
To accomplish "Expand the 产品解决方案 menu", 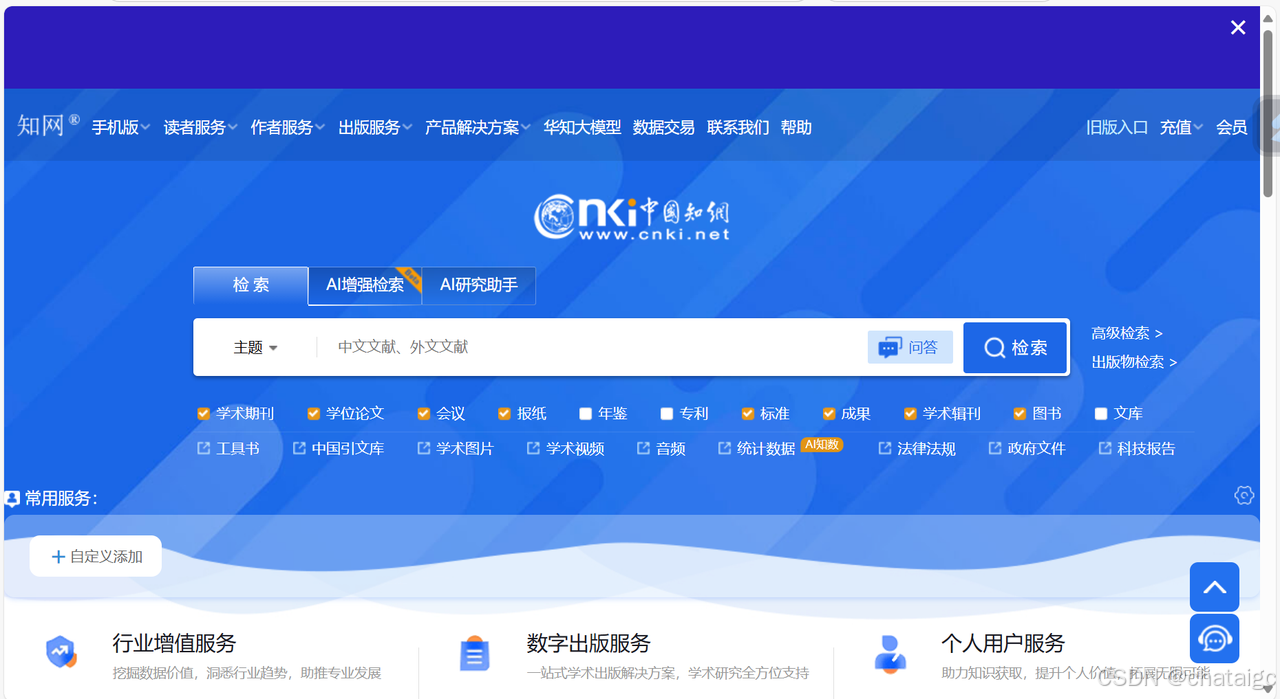I will pos(478,127).
